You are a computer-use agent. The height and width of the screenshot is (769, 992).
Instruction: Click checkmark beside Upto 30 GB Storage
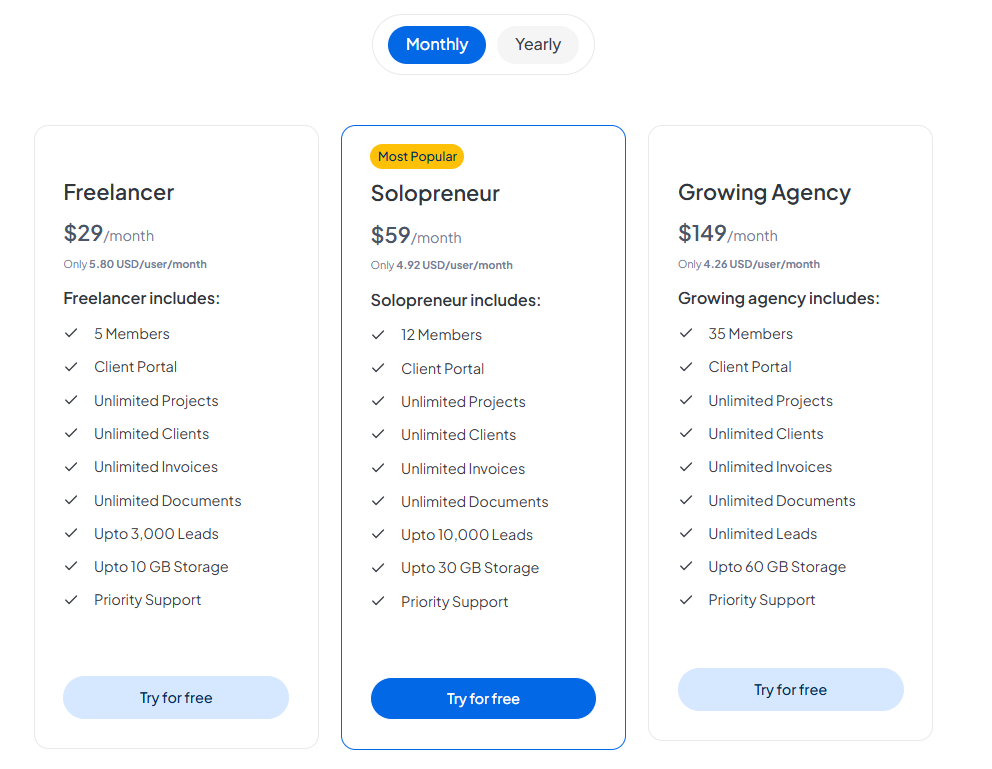(378, 568)
